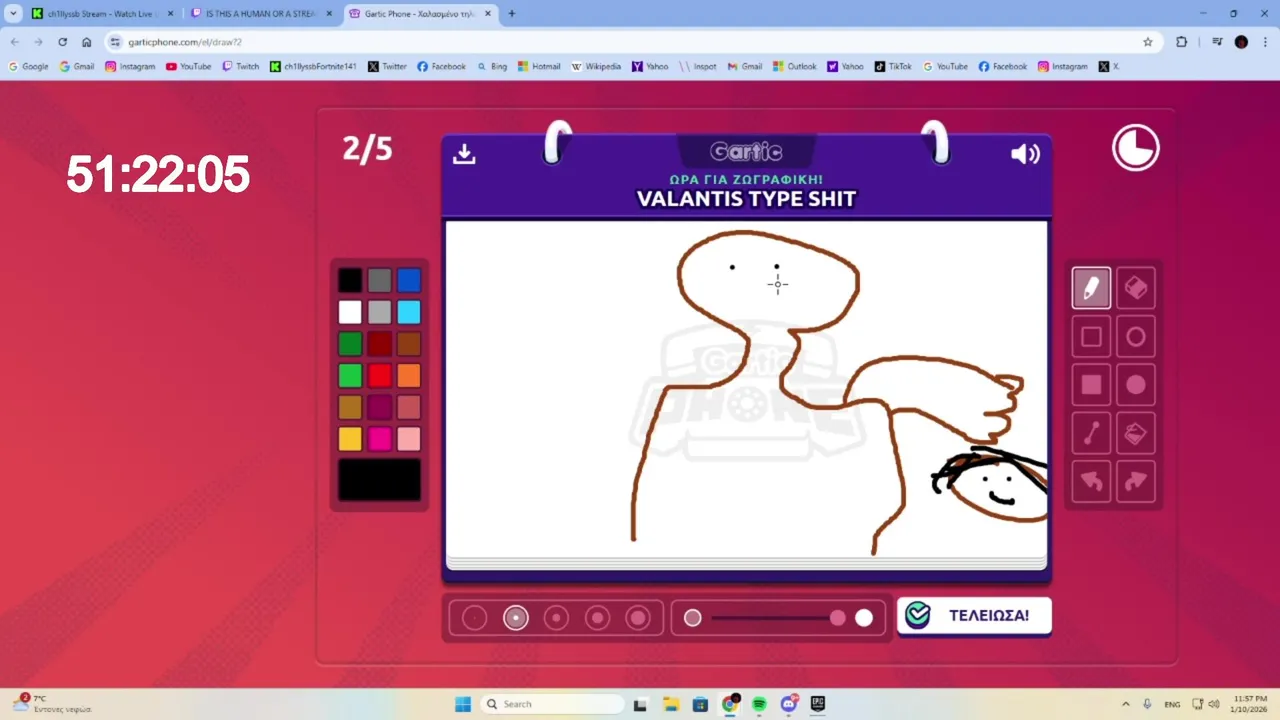Open the ch1llyssbFortnite141 bookmark
Viewport: 1280px width, 720px height.
pyautogui.click(x=313, y=67)
